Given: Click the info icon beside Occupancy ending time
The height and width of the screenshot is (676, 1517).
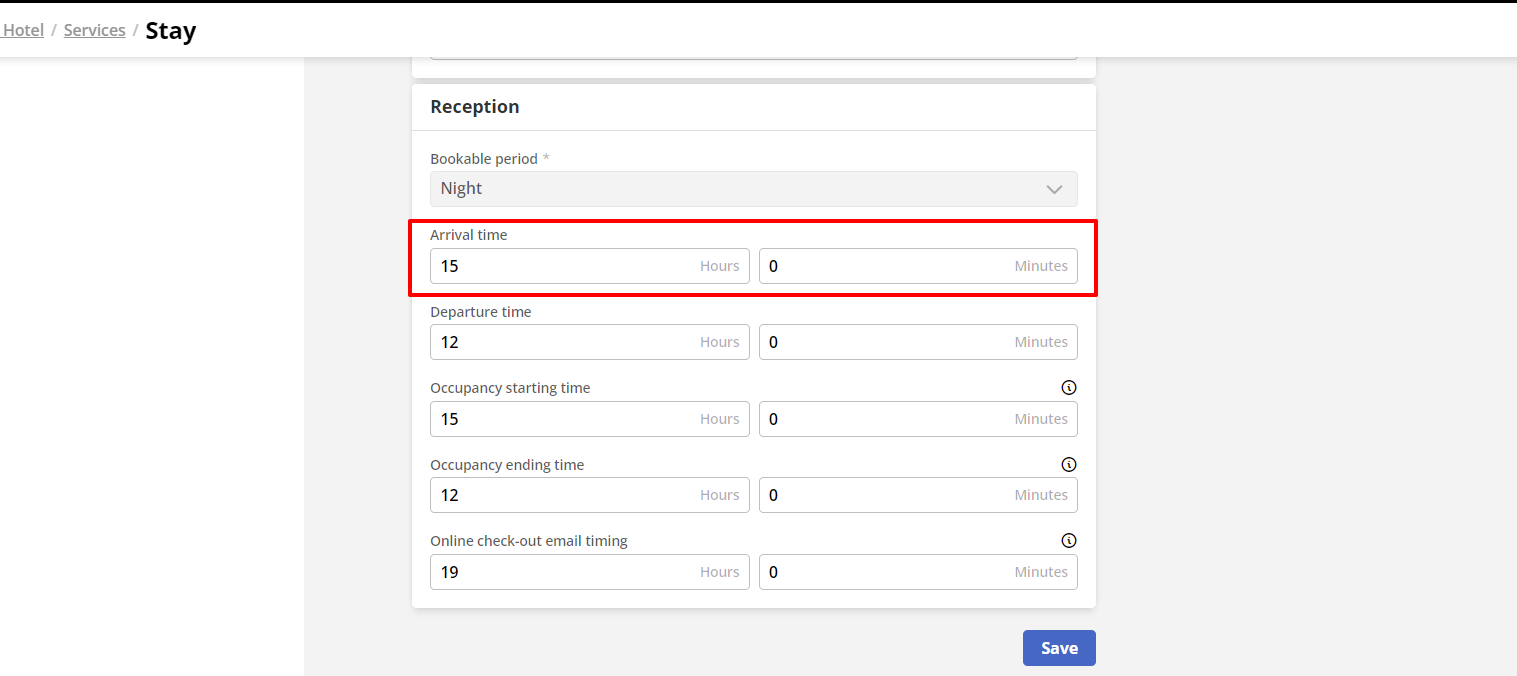Looking at the screenshot, I should tap(1068, 464).
